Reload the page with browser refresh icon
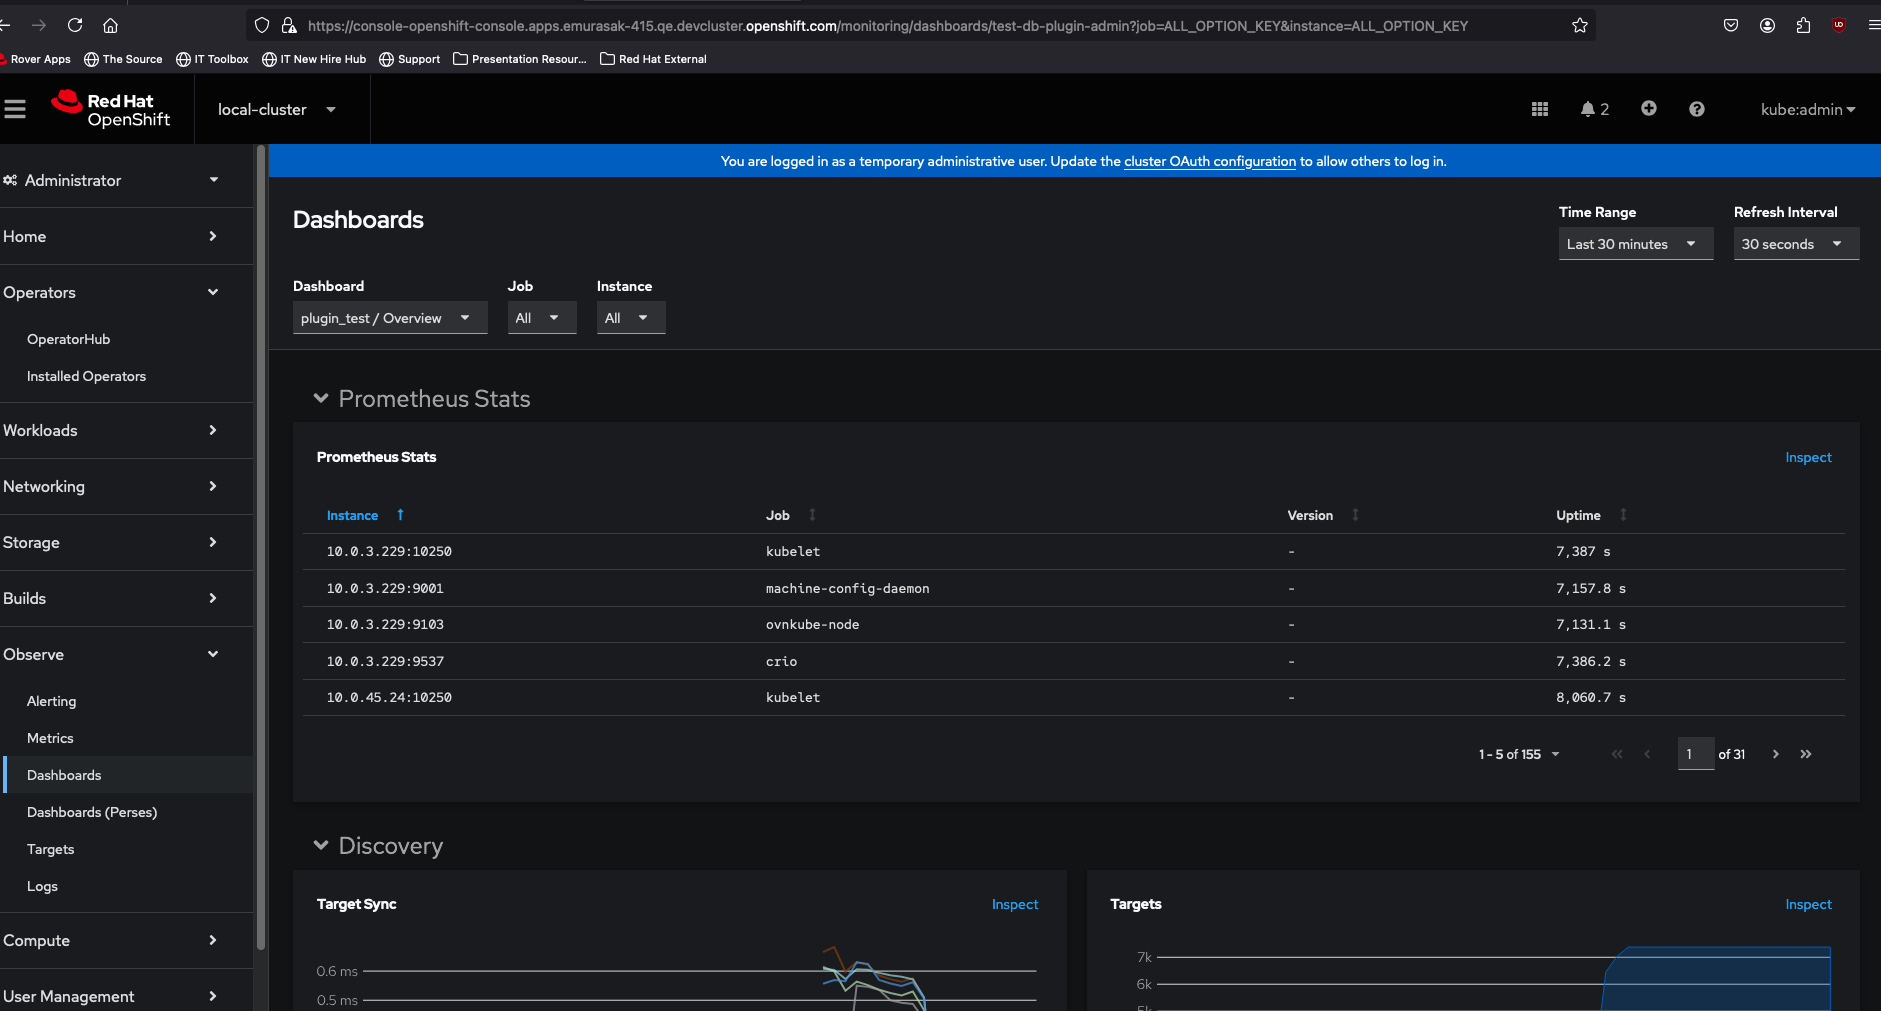The image size is (1881, 1011). 75,25
